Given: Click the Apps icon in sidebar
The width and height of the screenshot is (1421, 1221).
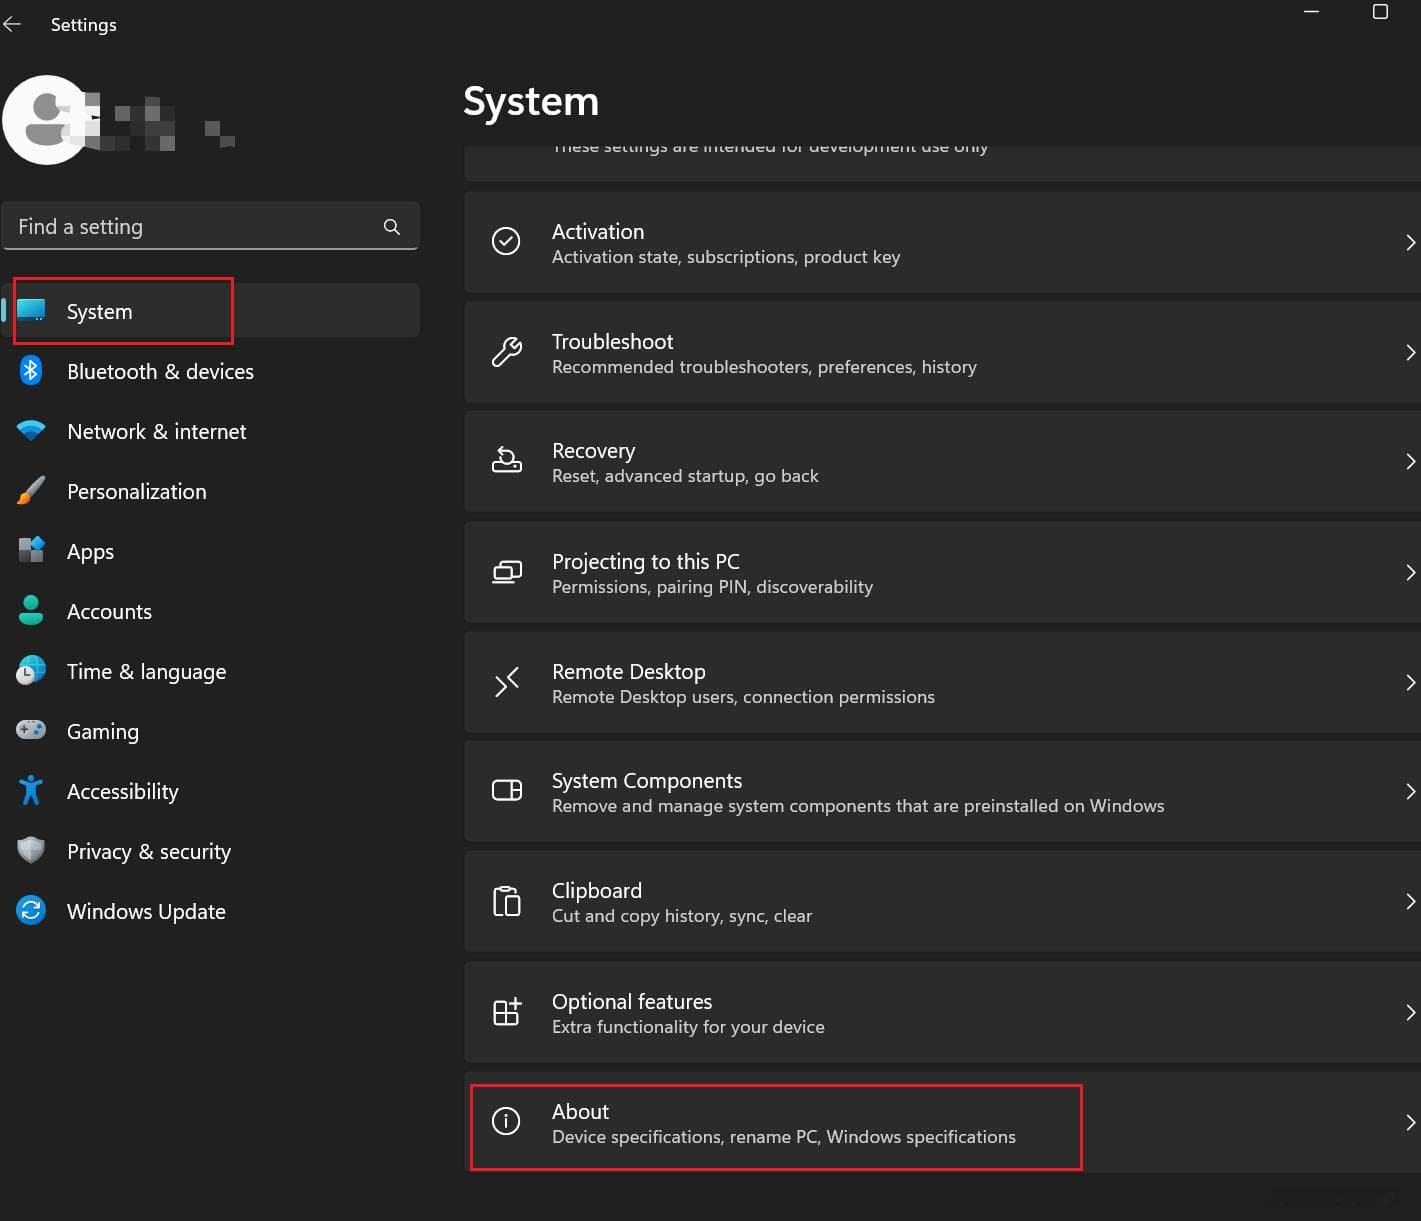Looking at the screenshot, I should tap(31, 550).
